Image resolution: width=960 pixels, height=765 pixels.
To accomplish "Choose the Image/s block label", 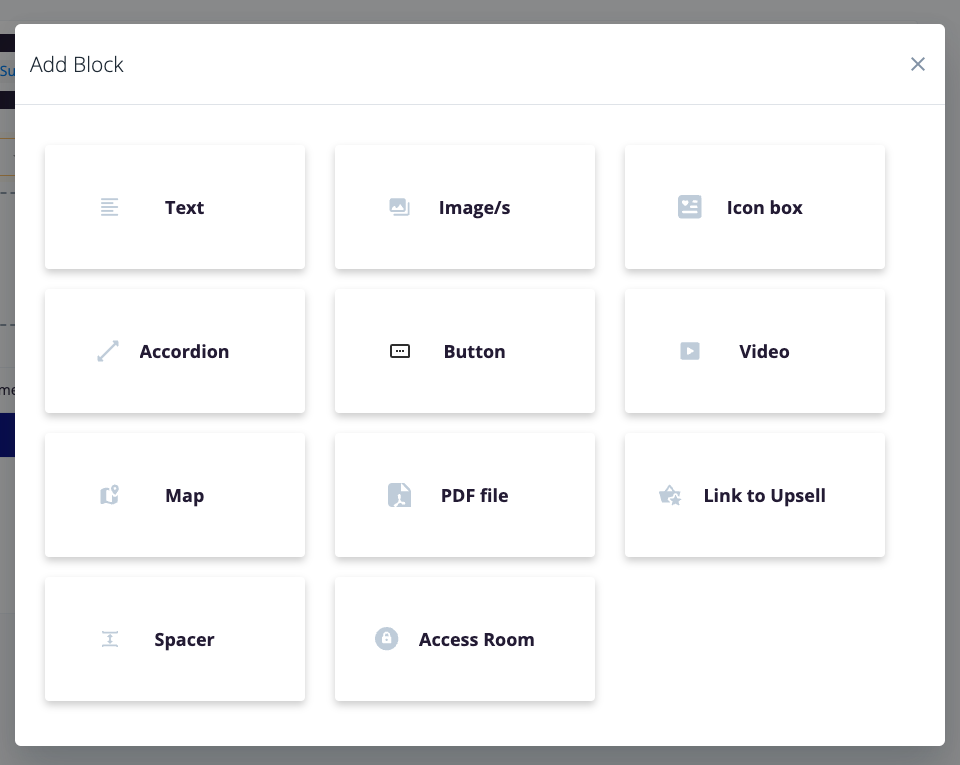I will (x=474, y=208).
